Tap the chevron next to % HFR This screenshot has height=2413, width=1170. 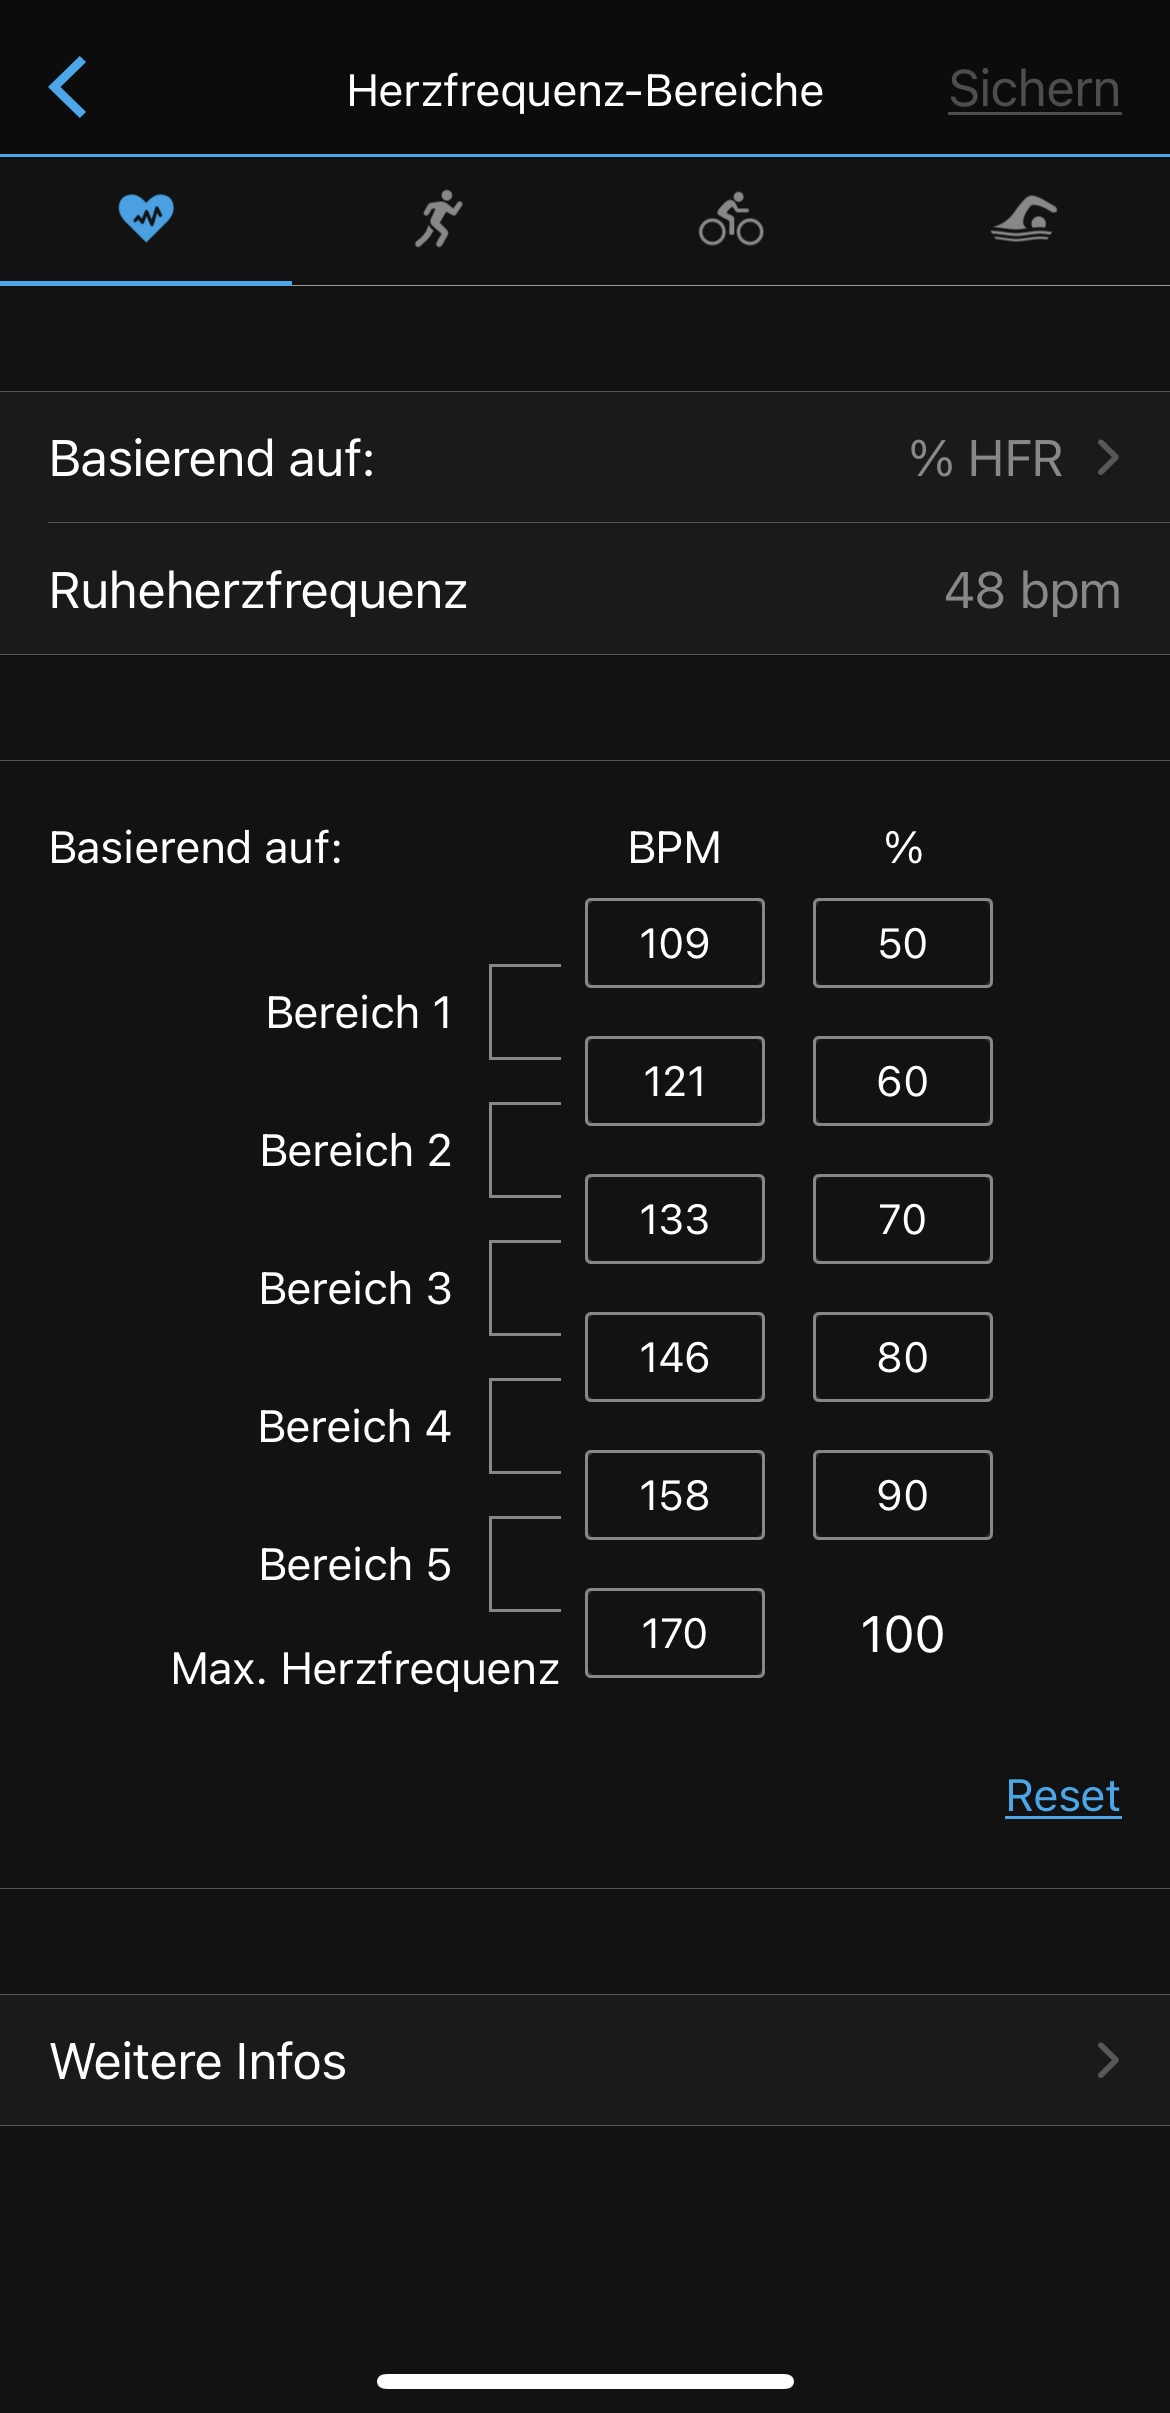click(x=1108, y=458)
